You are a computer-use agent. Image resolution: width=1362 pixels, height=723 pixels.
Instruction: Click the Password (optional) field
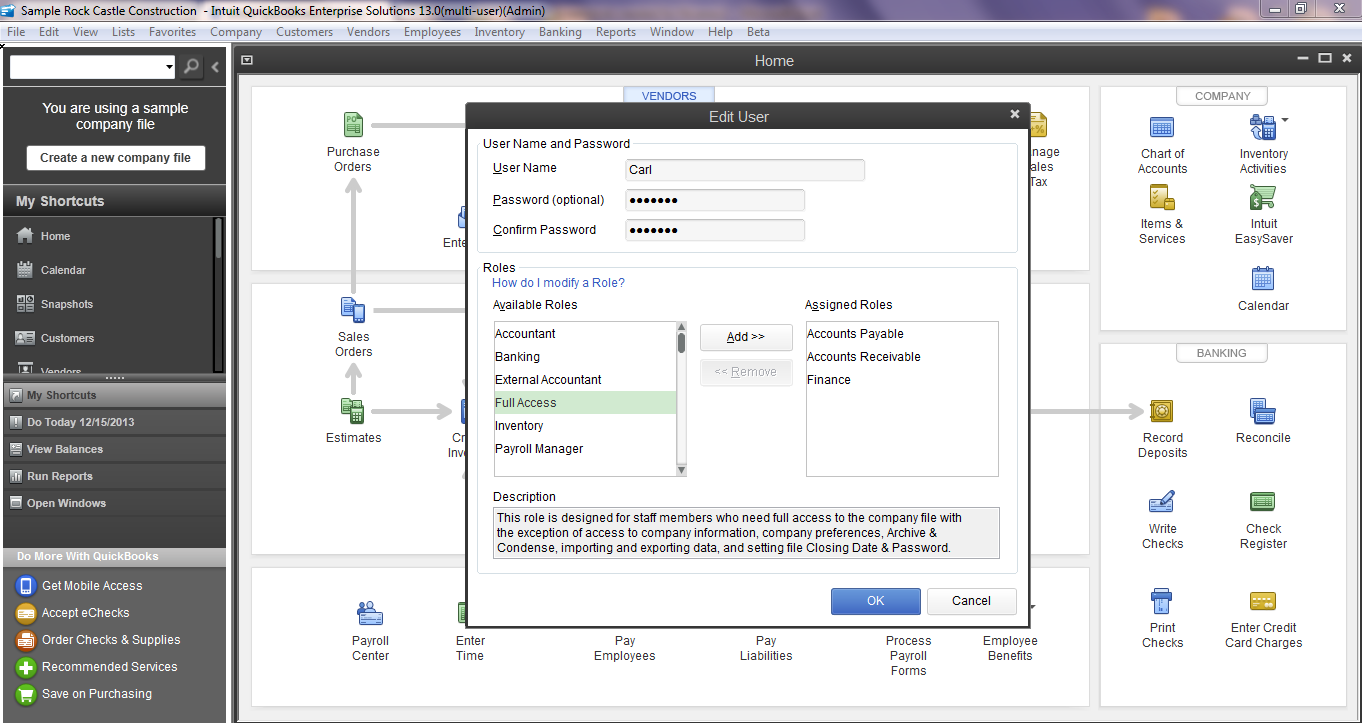tap(715, 200)
